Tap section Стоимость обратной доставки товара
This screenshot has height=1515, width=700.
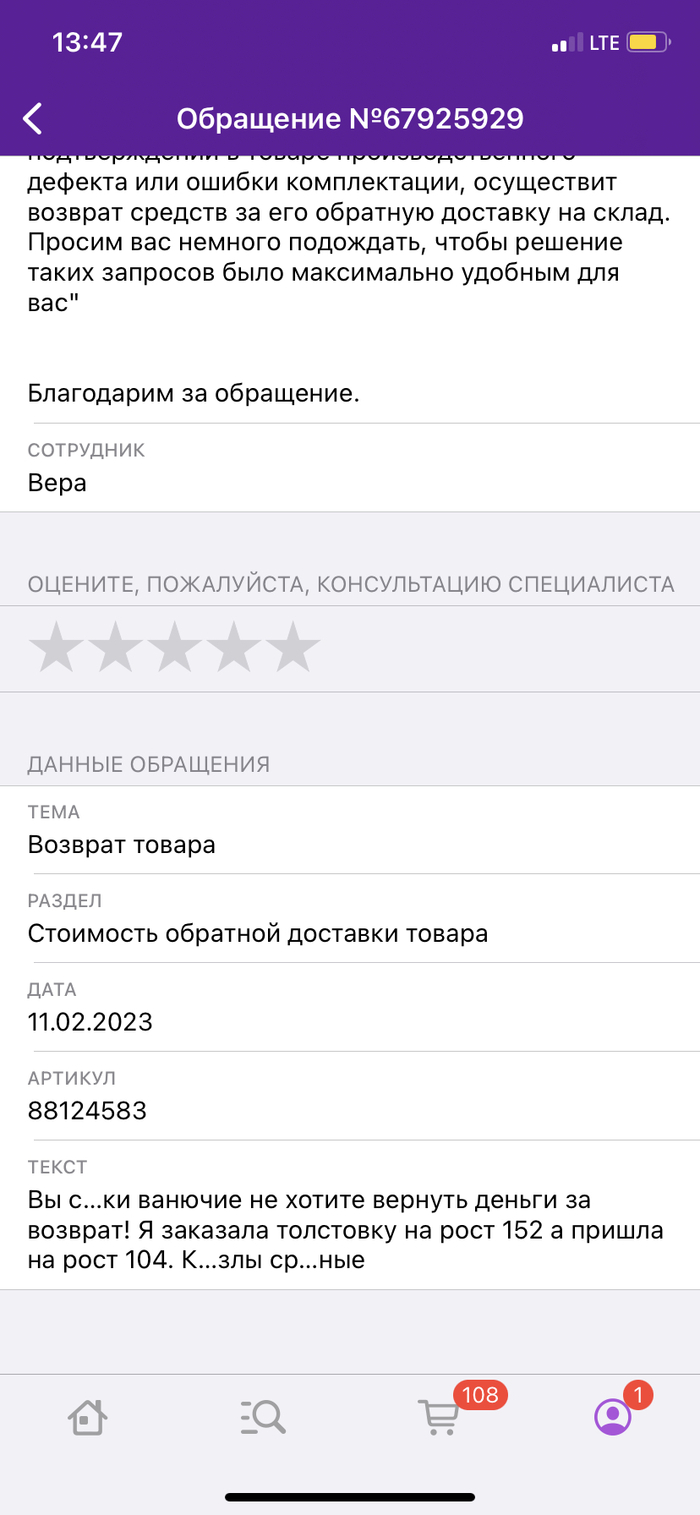click(258, 934)
